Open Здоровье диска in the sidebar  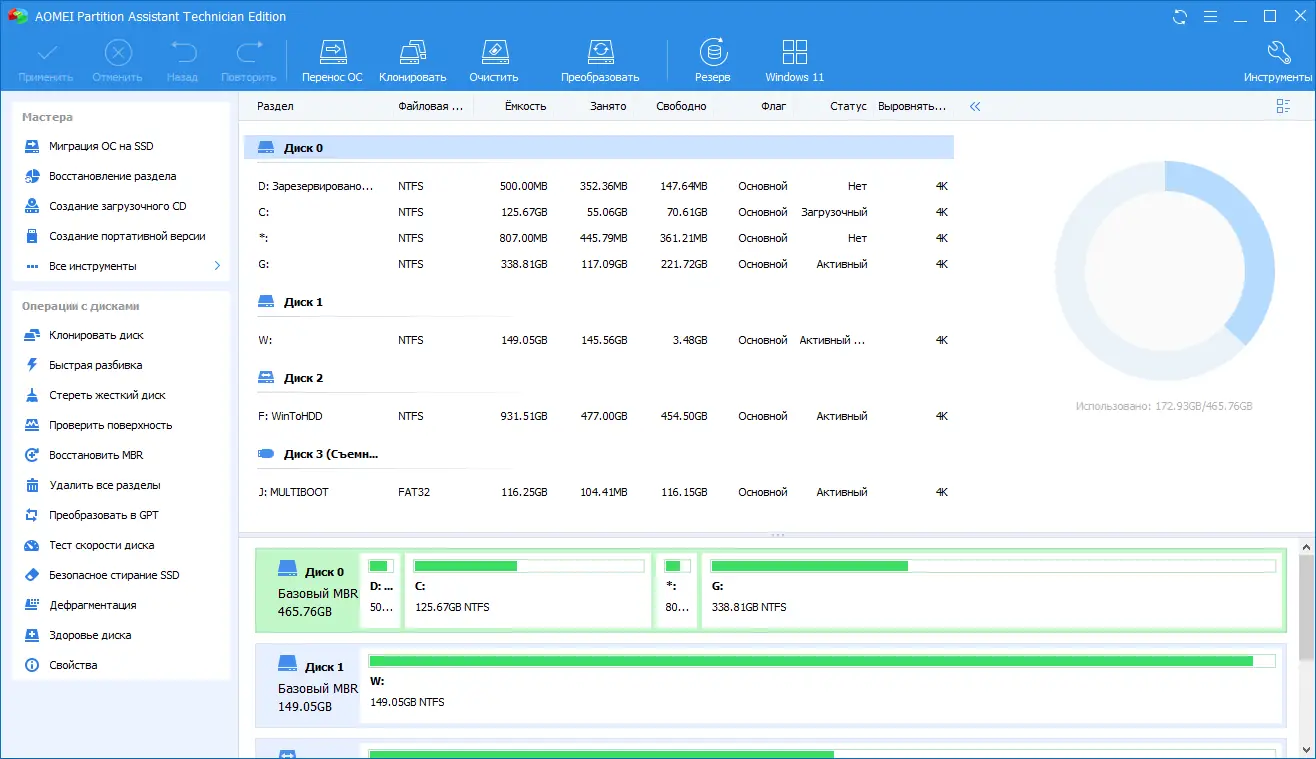click(x=77, y=635)
